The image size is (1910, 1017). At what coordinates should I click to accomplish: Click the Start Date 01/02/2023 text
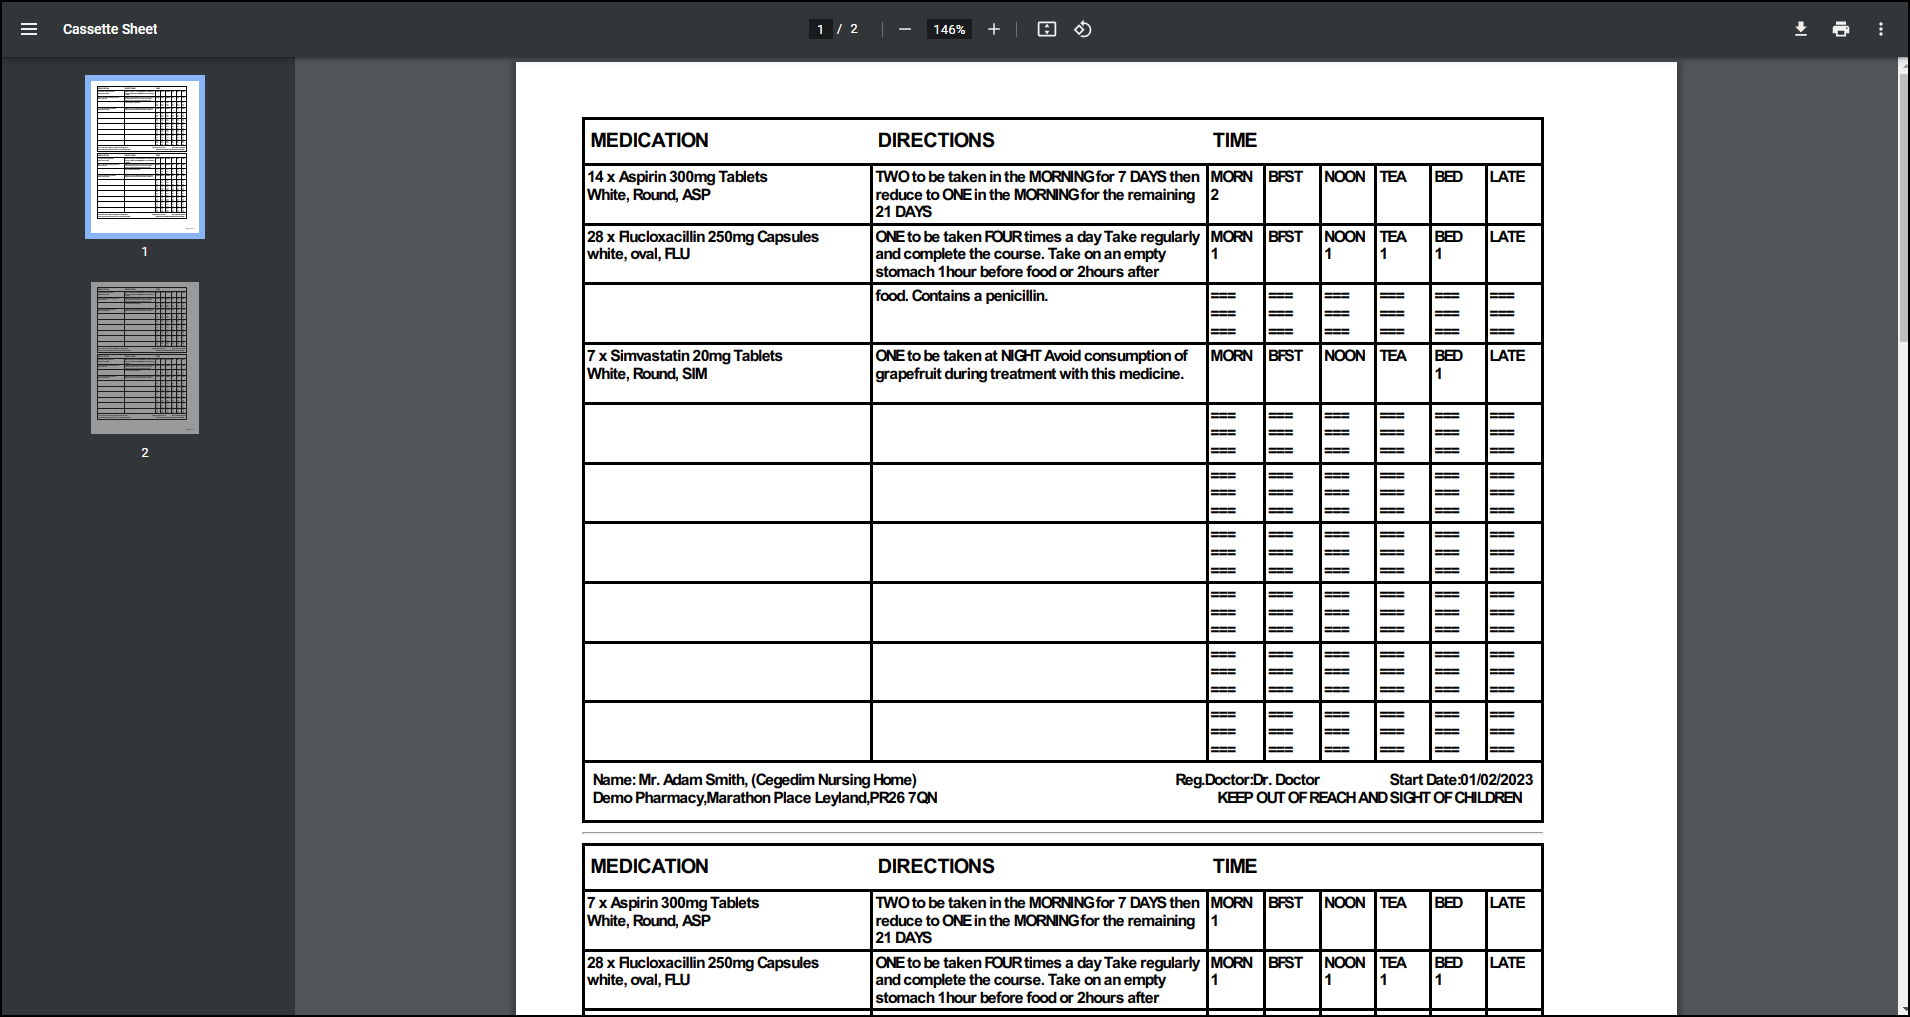tap(1460, 780)
